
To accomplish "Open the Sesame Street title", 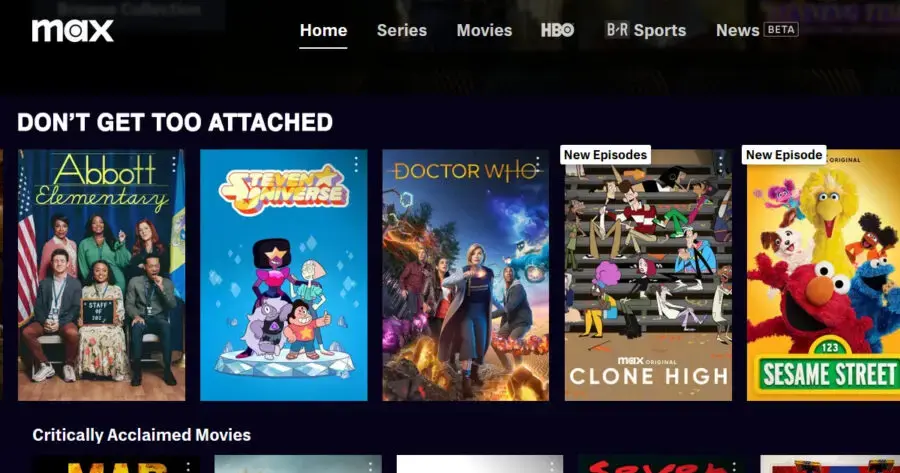I will coord(824,275).
